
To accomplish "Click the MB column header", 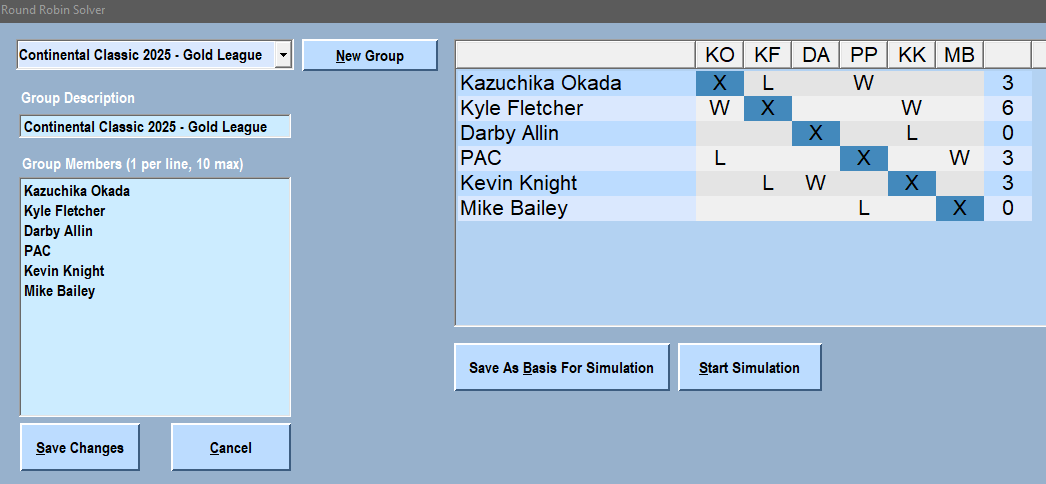I will pos(959,55).
